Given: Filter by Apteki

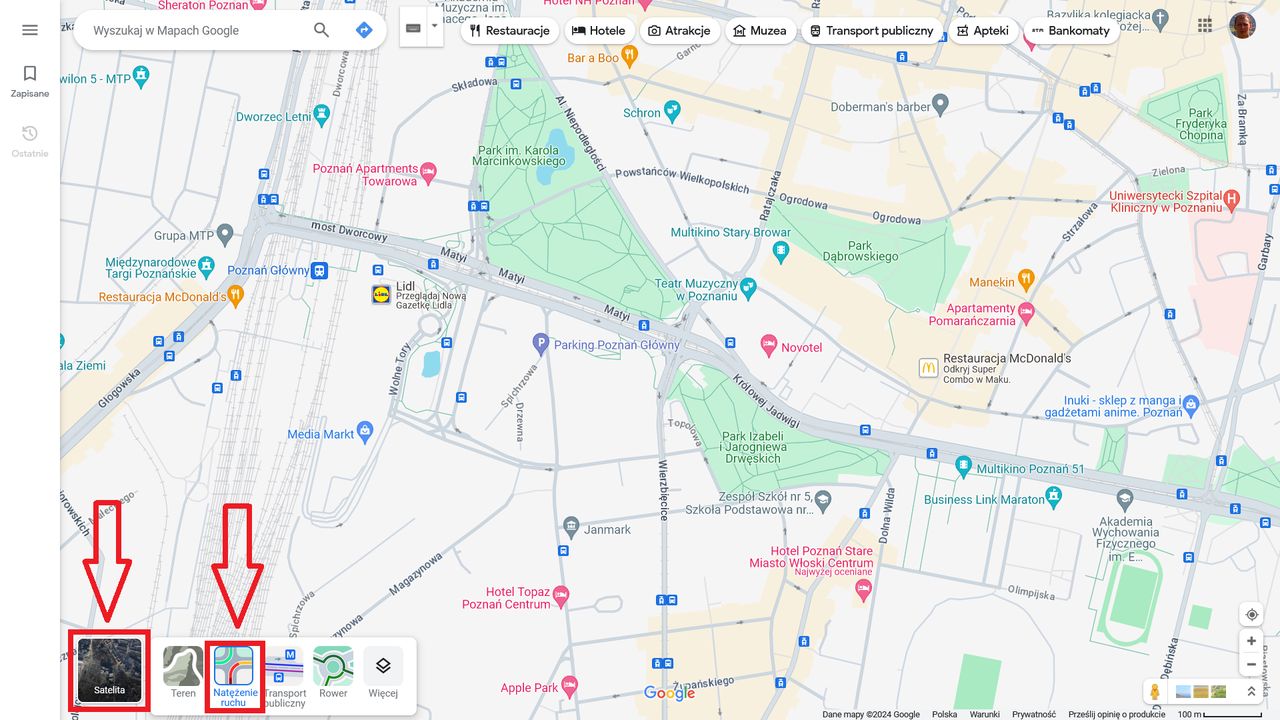Looking at the screenshot, I should 982,30.
